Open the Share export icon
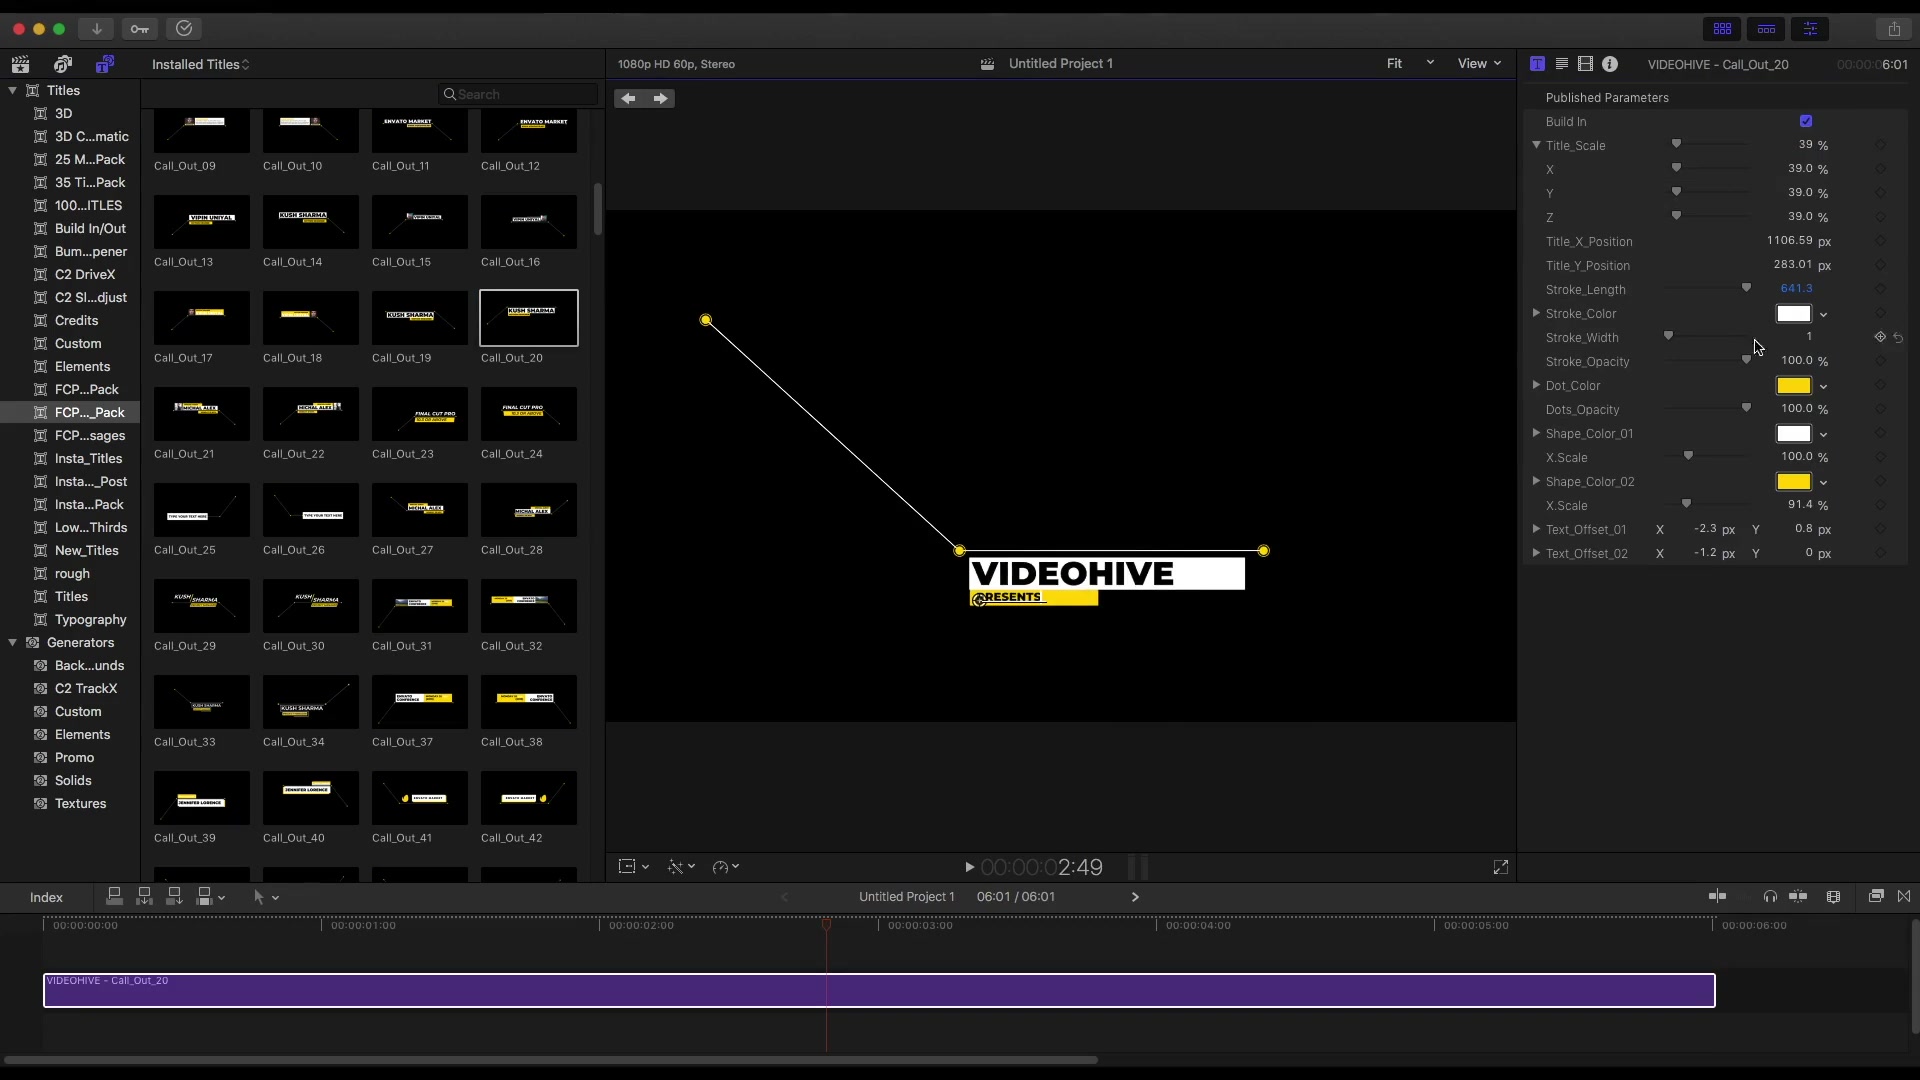Screen dimensions: 1920x1080 click(1894, 29)
